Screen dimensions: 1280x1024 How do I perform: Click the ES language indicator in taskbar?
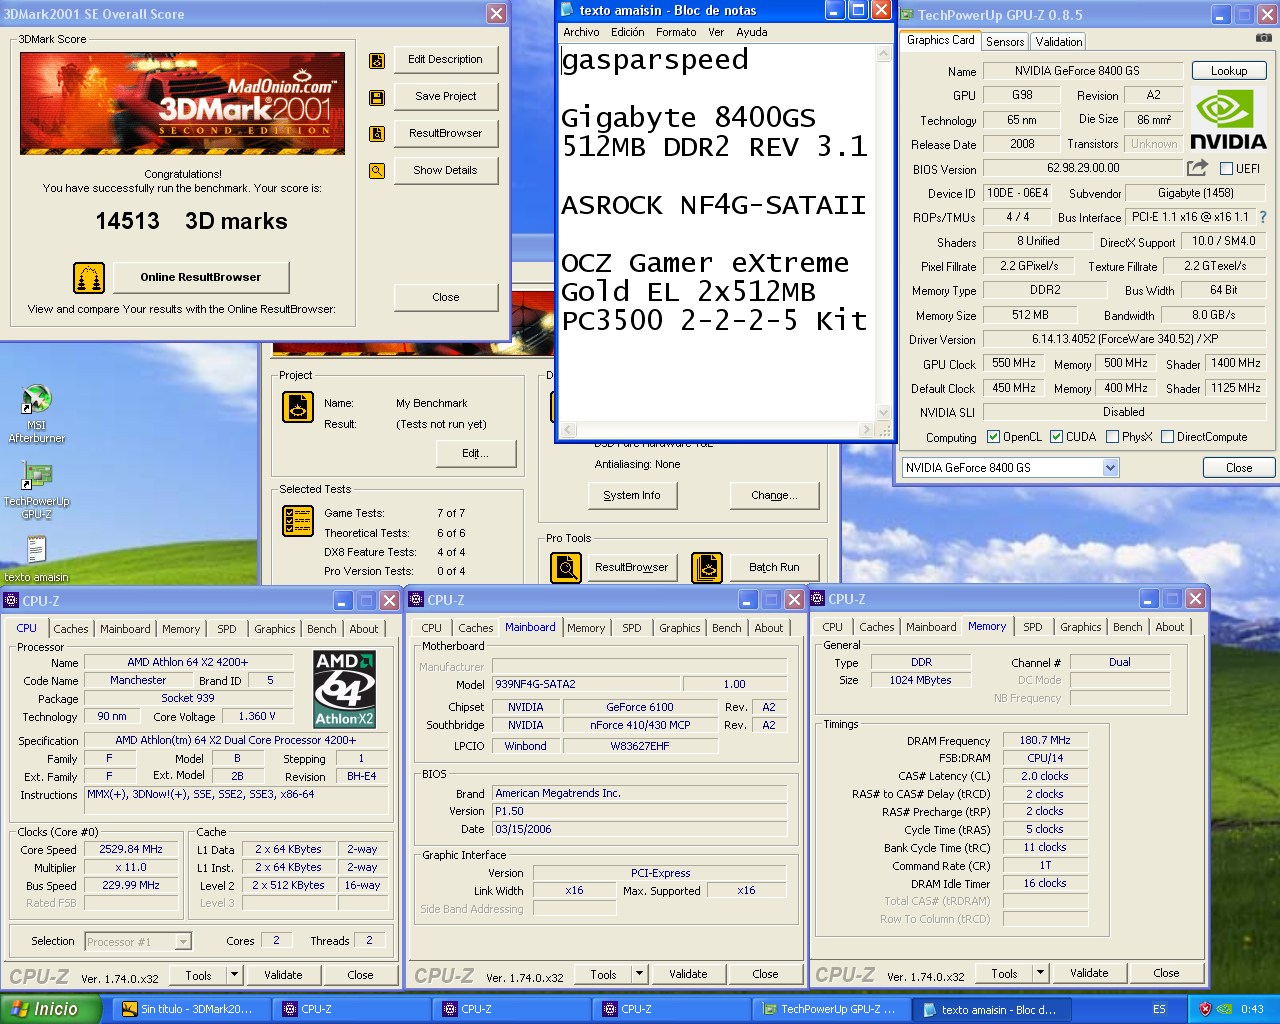point(1159,1009)
